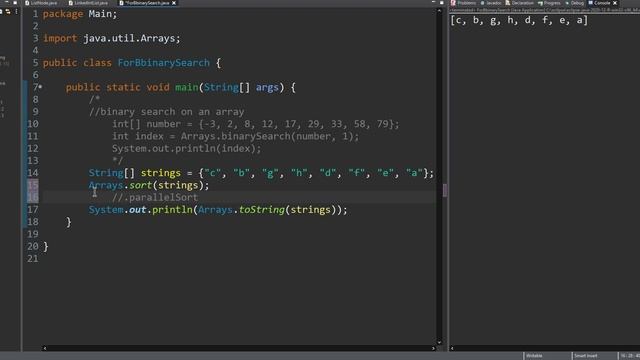The width and height of the screenshot is (640, 360).
Task: Click the 'package' keyword on line 1
Action: [x=63, y=14]
